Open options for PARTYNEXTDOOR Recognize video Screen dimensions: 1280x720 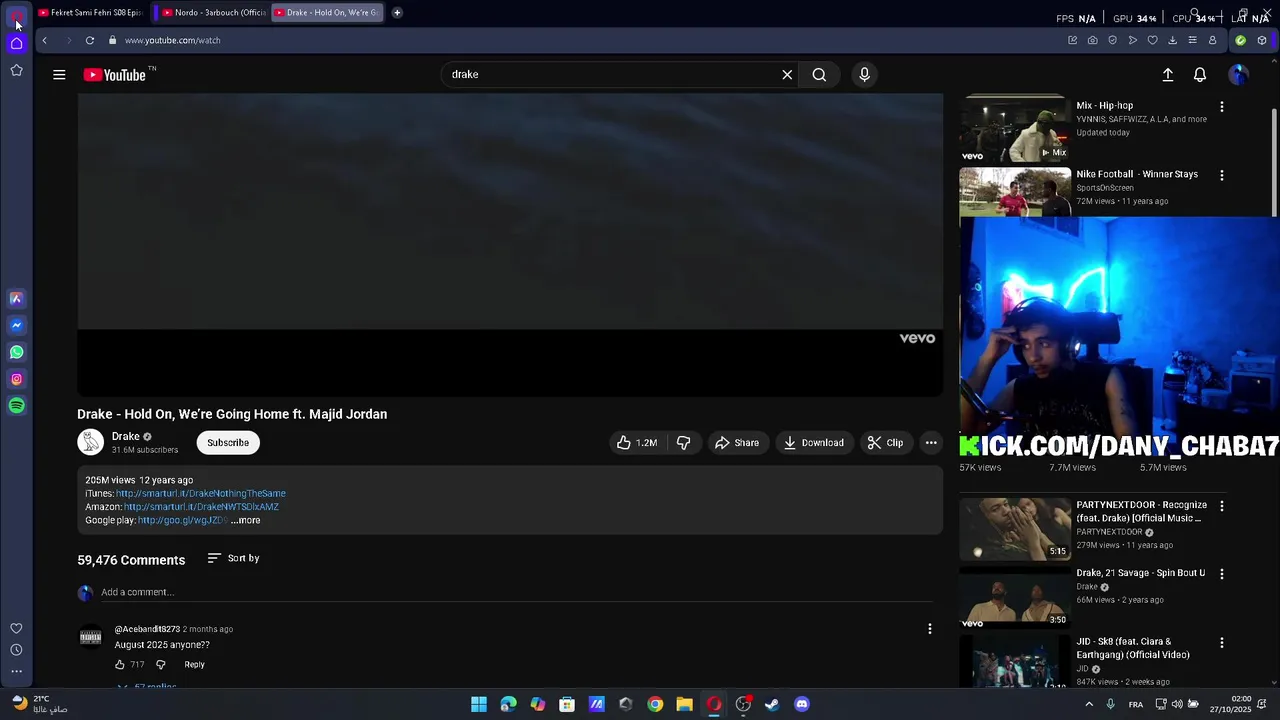1221,506
